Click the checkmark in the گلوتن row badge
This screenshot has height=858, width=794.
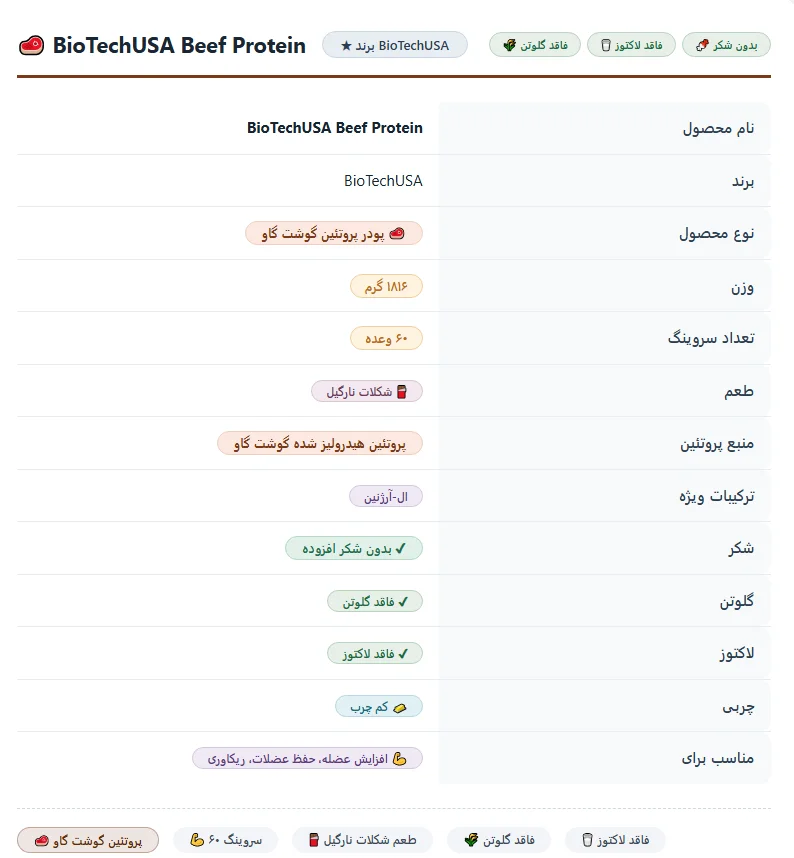click(x=403, y=602)
